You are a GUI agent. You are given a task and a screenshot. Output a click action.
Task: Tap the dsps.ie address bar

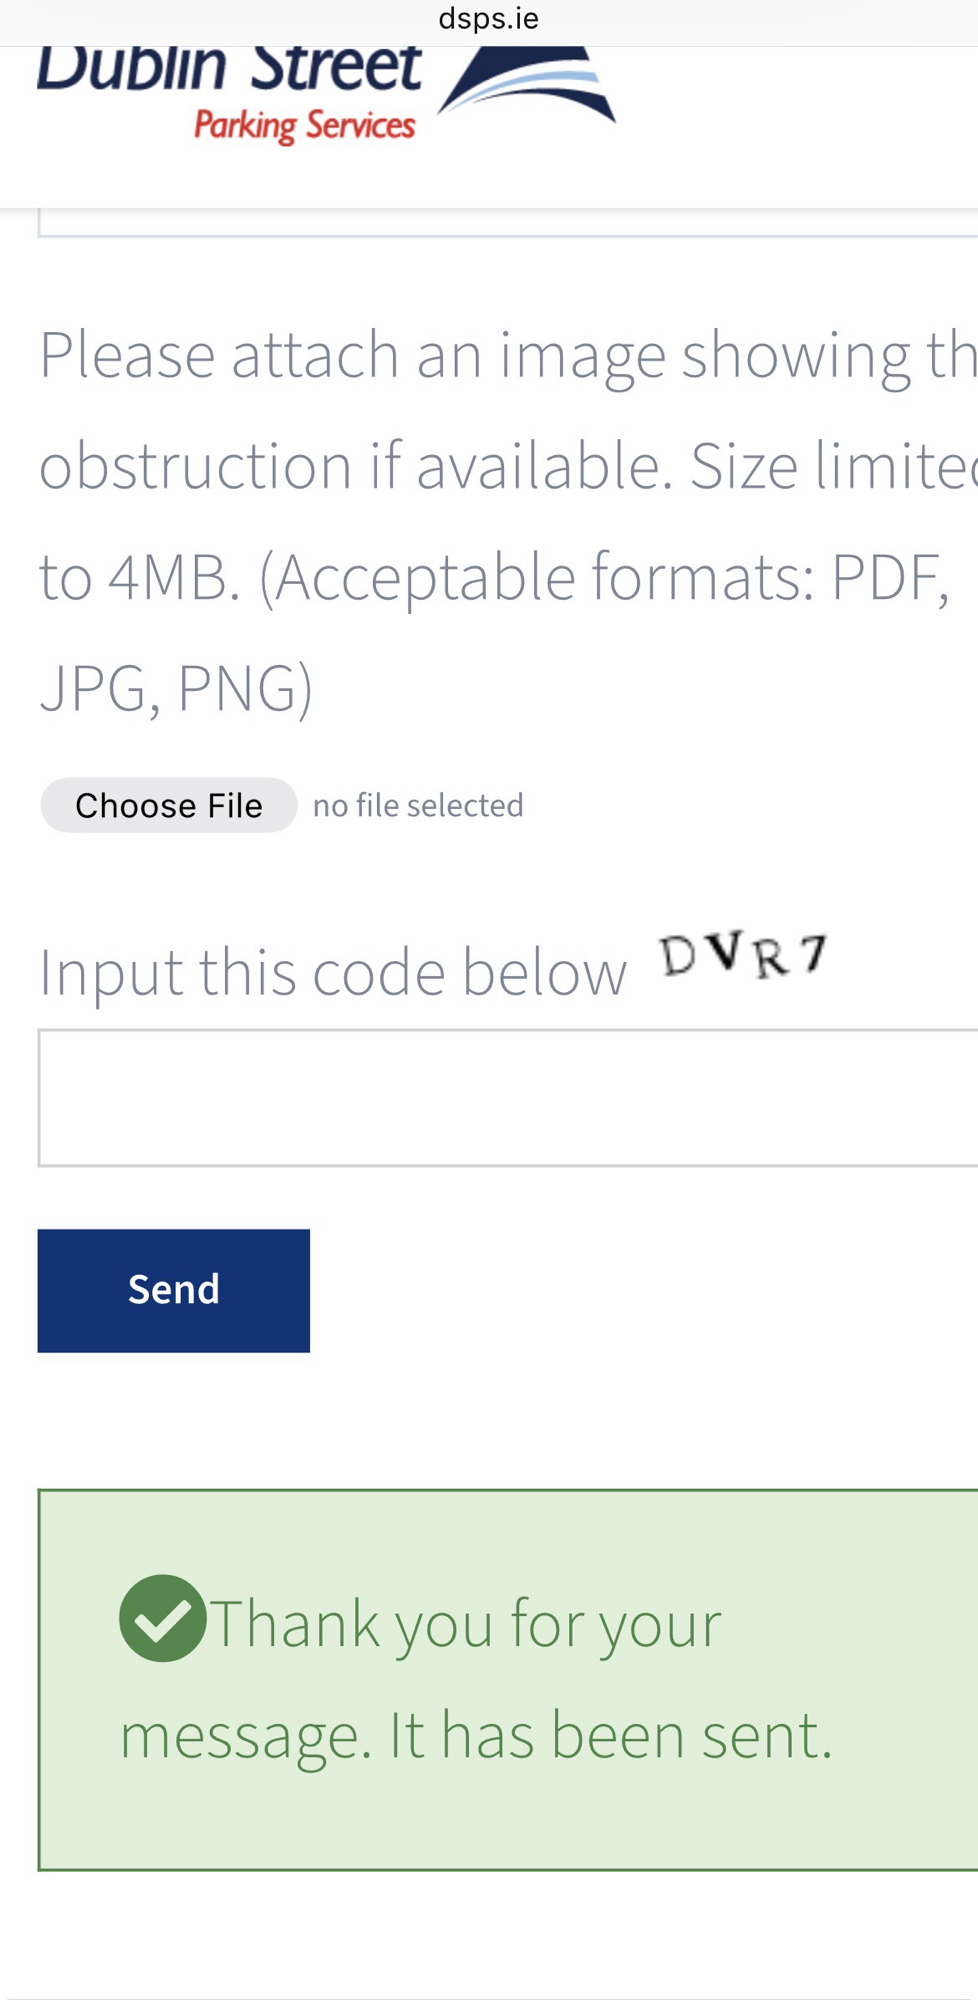[x=488, y=19]
